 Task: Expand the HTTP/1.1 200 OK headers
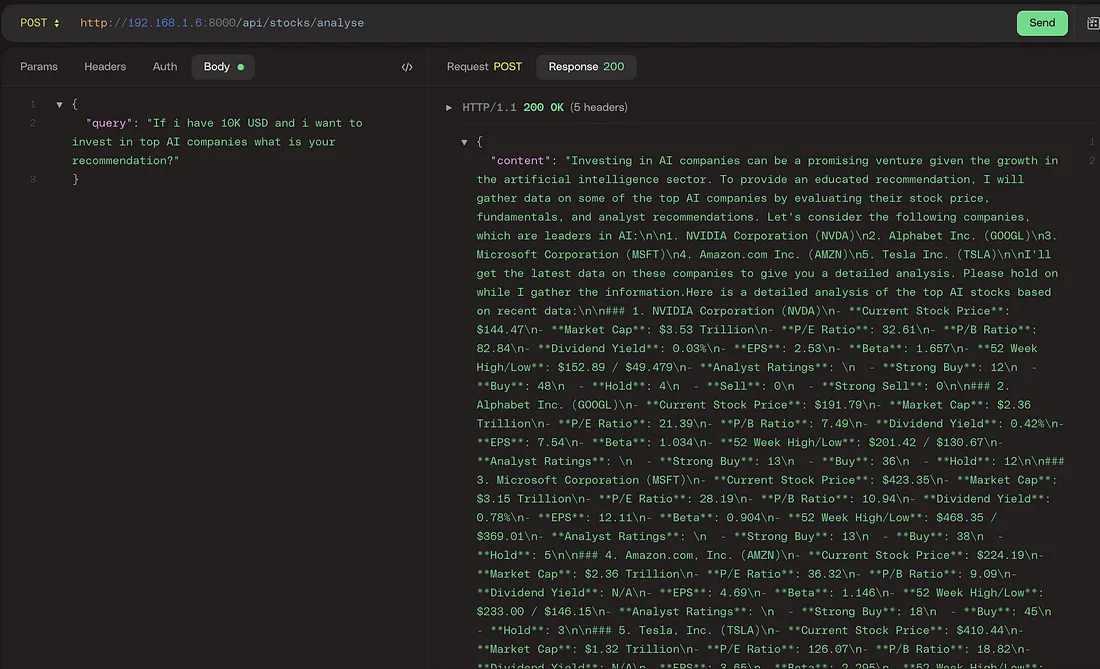[449, 107]
